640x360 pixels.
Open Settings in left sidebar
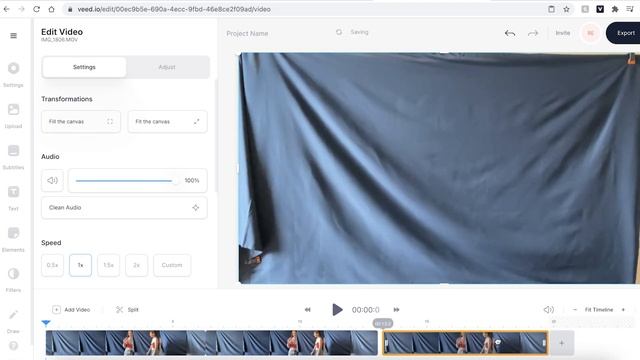pyautogui.click(x=13, y=74)
